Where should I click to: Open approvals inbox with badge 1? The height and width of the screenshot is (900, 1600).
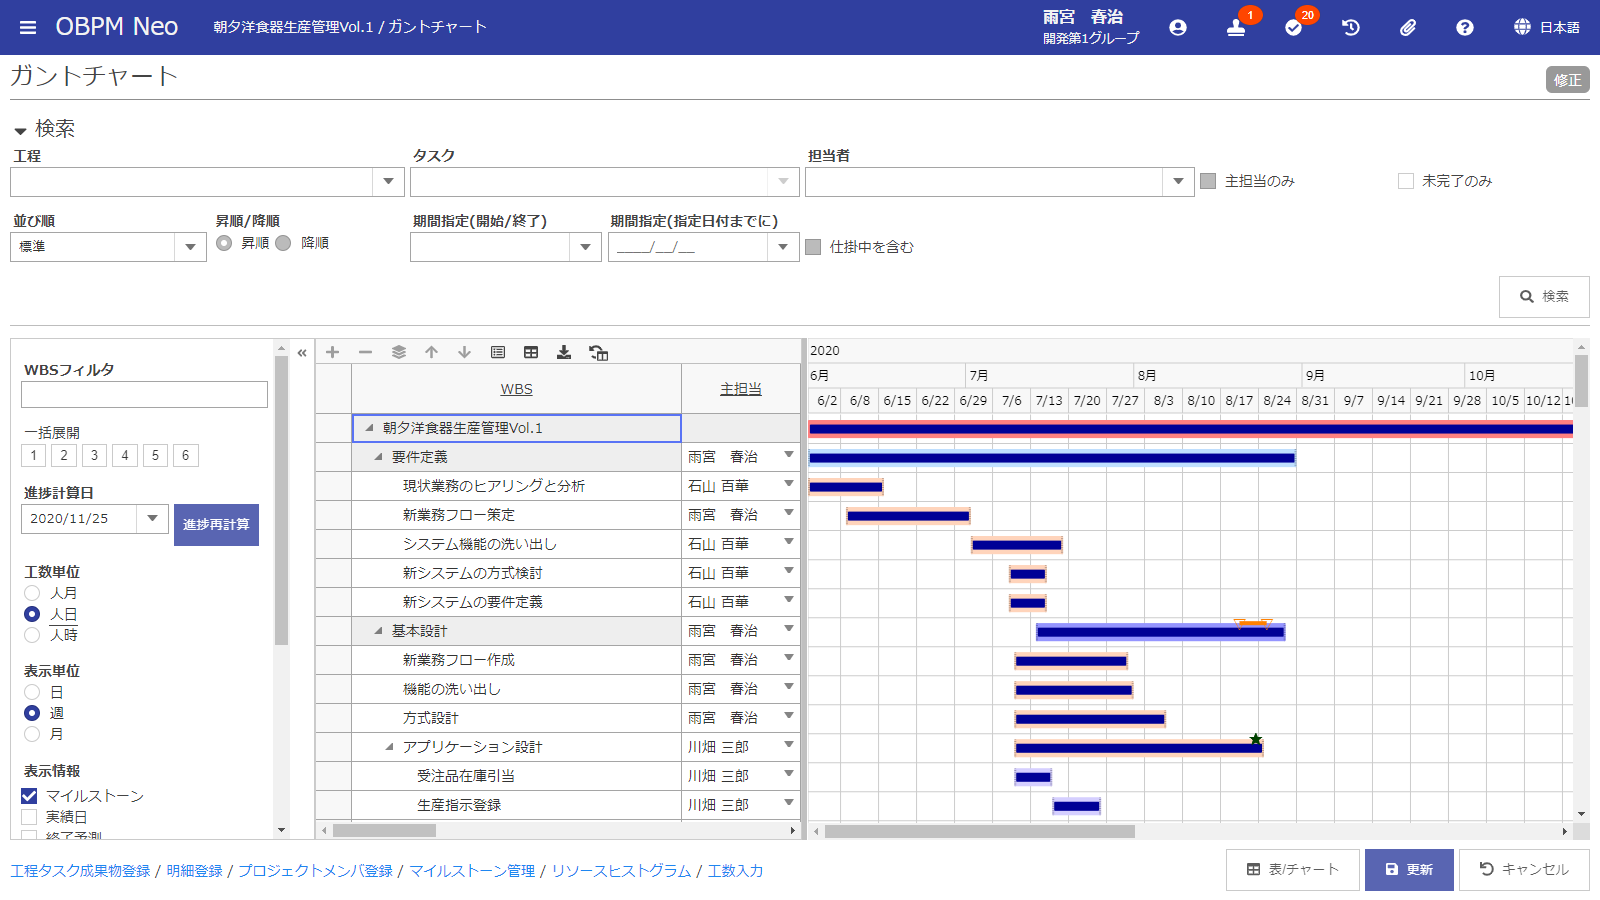click(x=1236, y=28)
